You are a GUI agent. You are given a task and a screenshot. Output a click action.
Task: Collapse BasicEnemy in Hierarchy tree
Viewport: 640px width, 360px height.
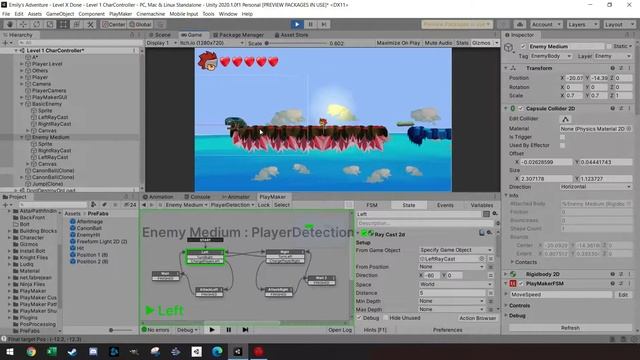tap(22, 104)
